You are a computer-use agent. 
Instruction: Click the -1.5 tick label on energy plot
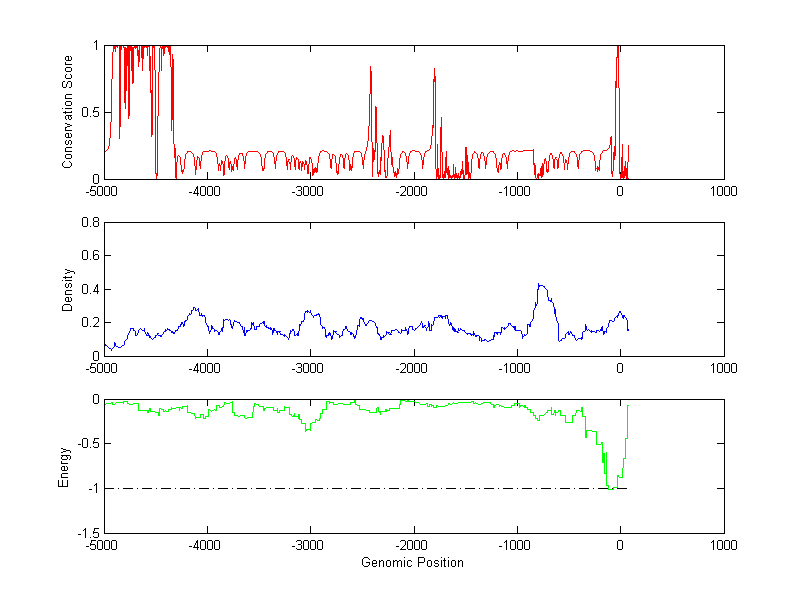click(86, 533)
